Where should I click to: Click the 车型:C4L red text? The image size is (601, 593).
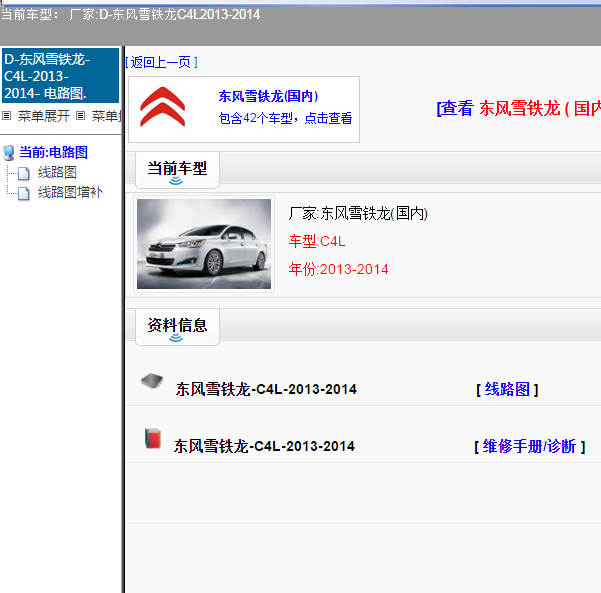click(x=317, y=241)
